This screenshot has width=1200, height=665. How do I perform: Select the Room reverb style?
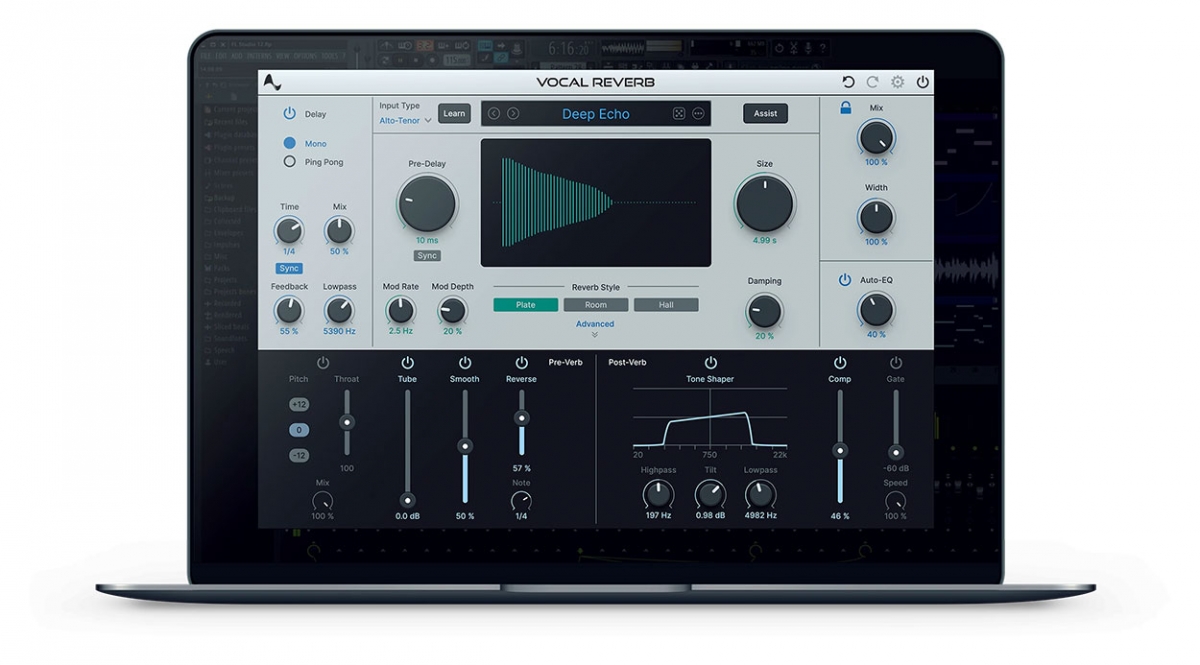tap(596, 305)
